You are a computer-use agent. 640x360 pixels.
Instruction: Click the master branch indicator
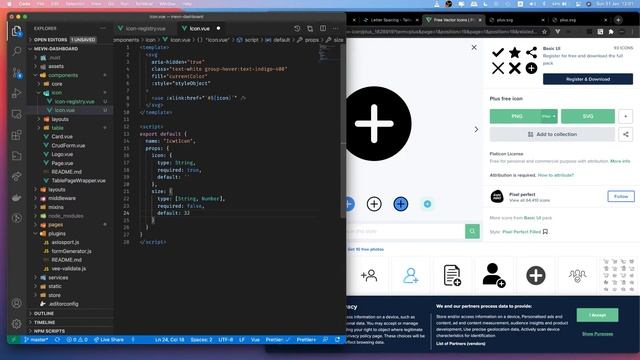coord(36,340)
